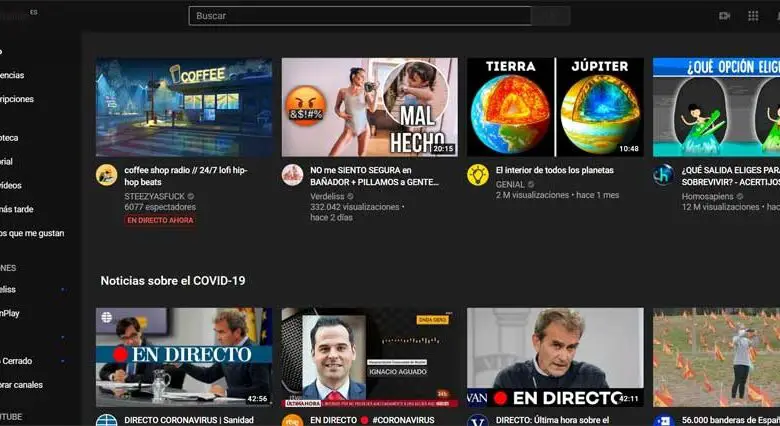Focus the Buscar search field
This screenshot has height=426, width=780.
(x=360, y=16)
